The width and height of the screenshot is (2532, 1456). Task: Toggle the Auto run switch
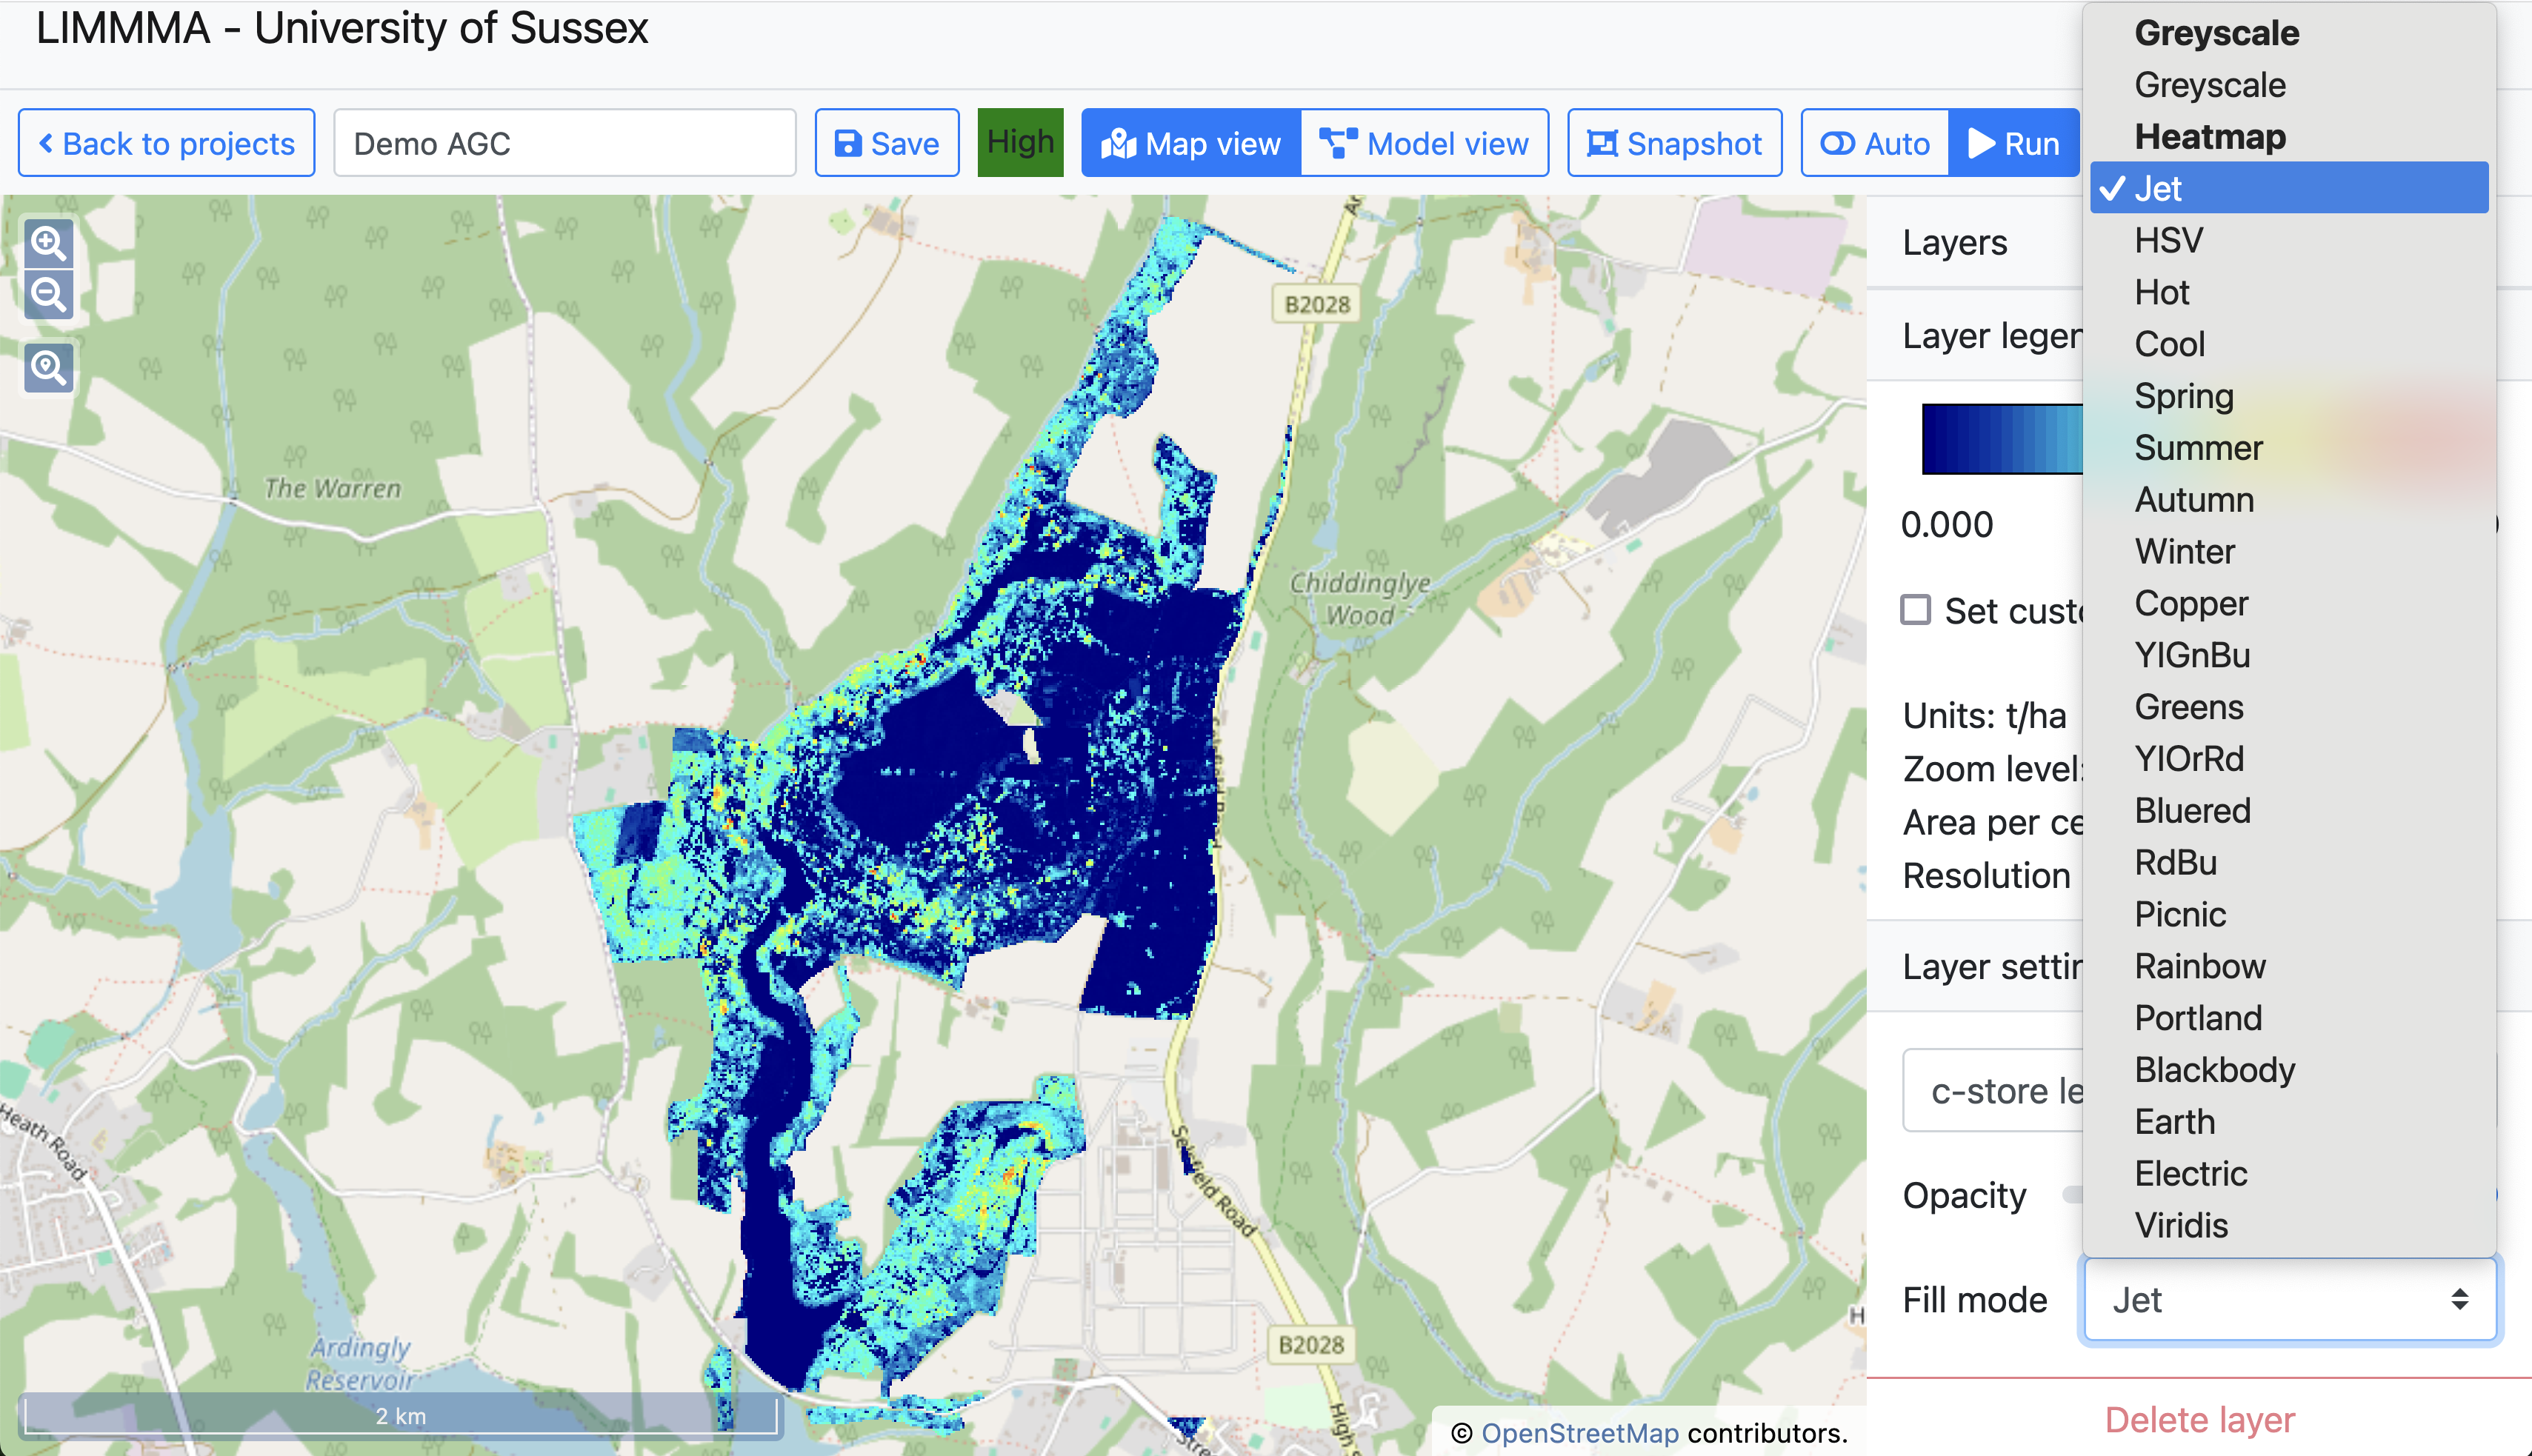click(x=1875, y=144)
